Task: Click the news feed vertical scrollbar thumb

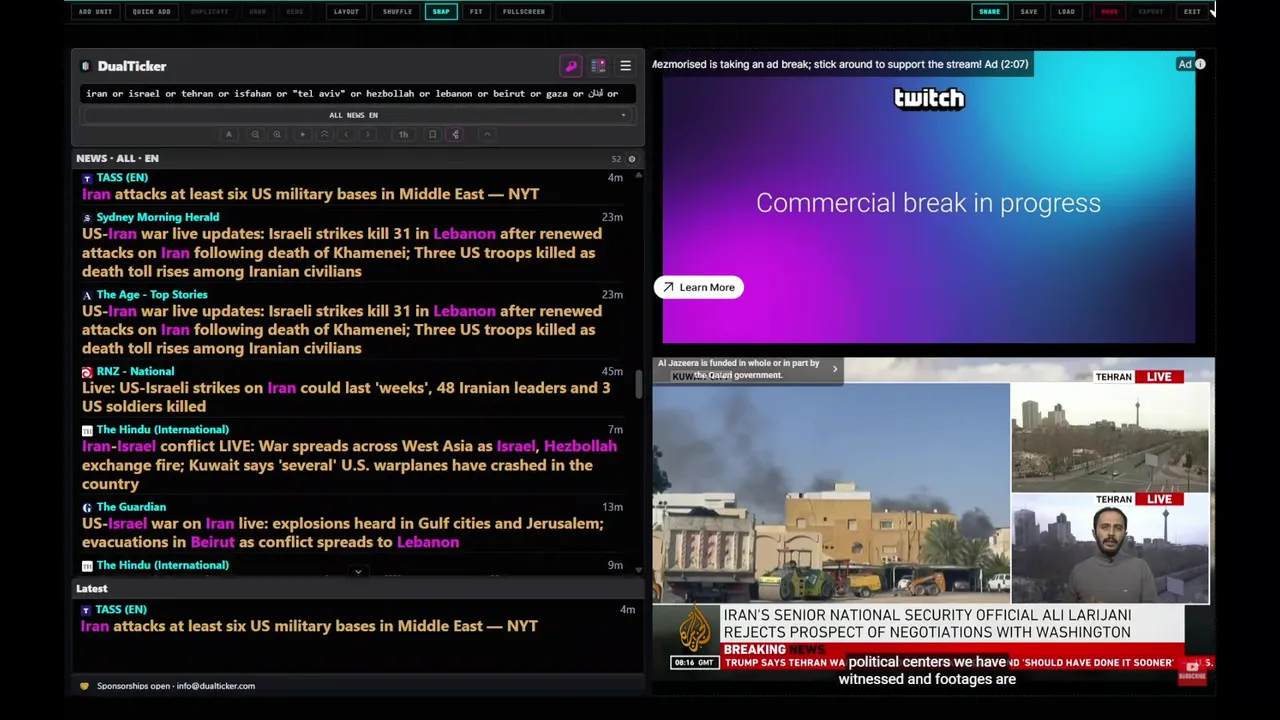Action: click(x=638, y=385)
